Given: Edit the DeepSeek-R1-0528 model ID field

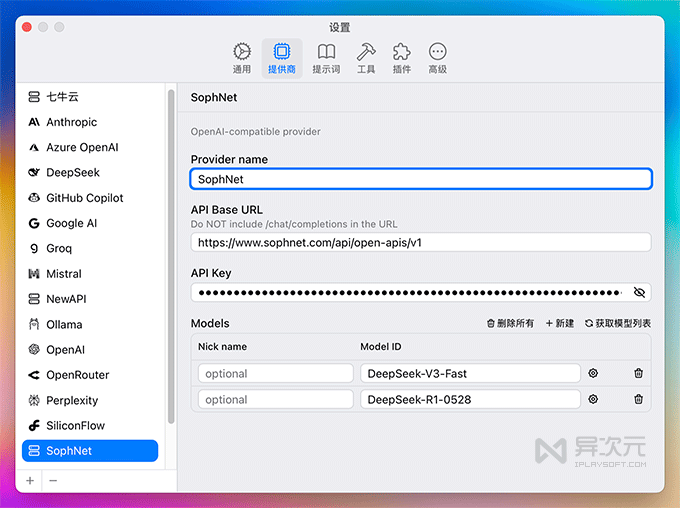Looking at the screenshot, I should pos(470,399).
